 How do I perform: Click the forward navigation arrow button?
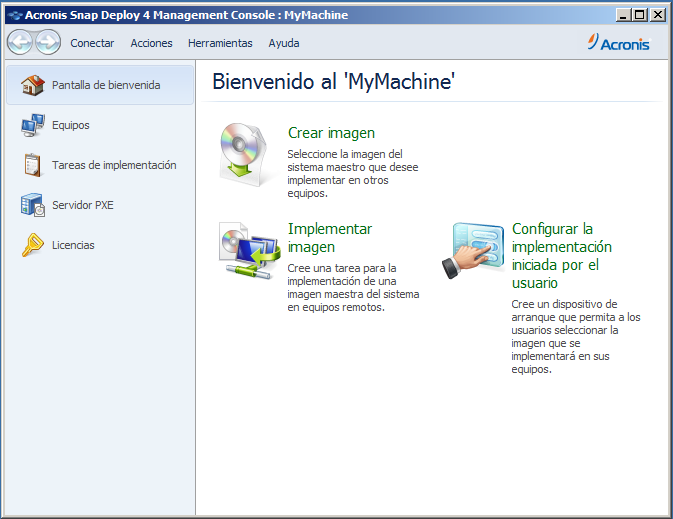coord(48,42)
